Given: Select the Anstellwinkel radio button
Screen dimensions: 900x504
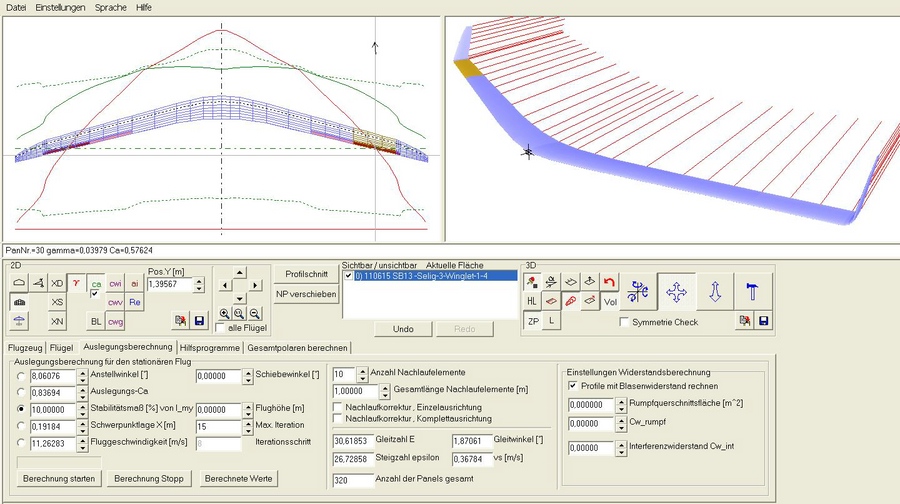Looking at the screenshot, I should point(21,376).
